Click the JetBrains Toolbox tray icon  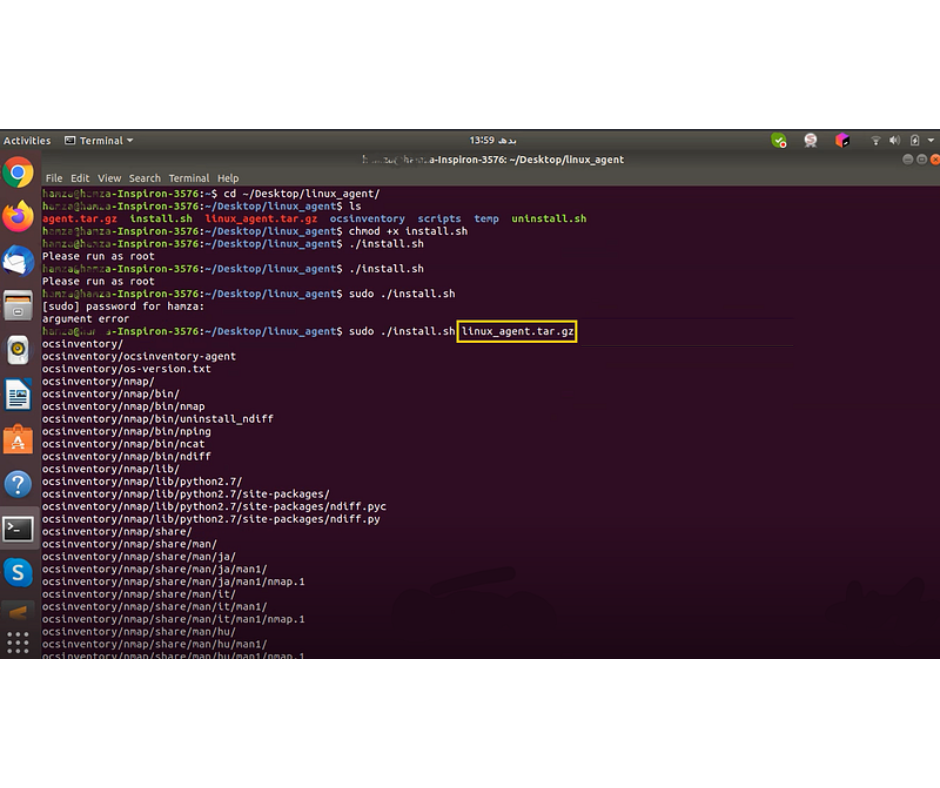point(842,141)
